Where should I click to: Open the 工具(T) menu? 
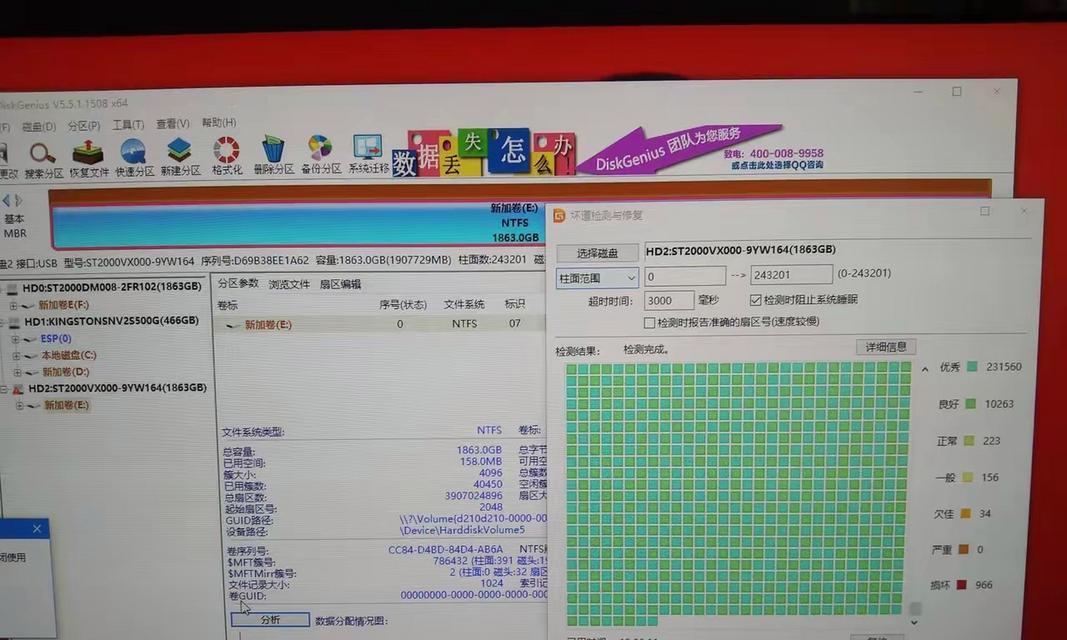pyautogui.click(x=128, y=124)
